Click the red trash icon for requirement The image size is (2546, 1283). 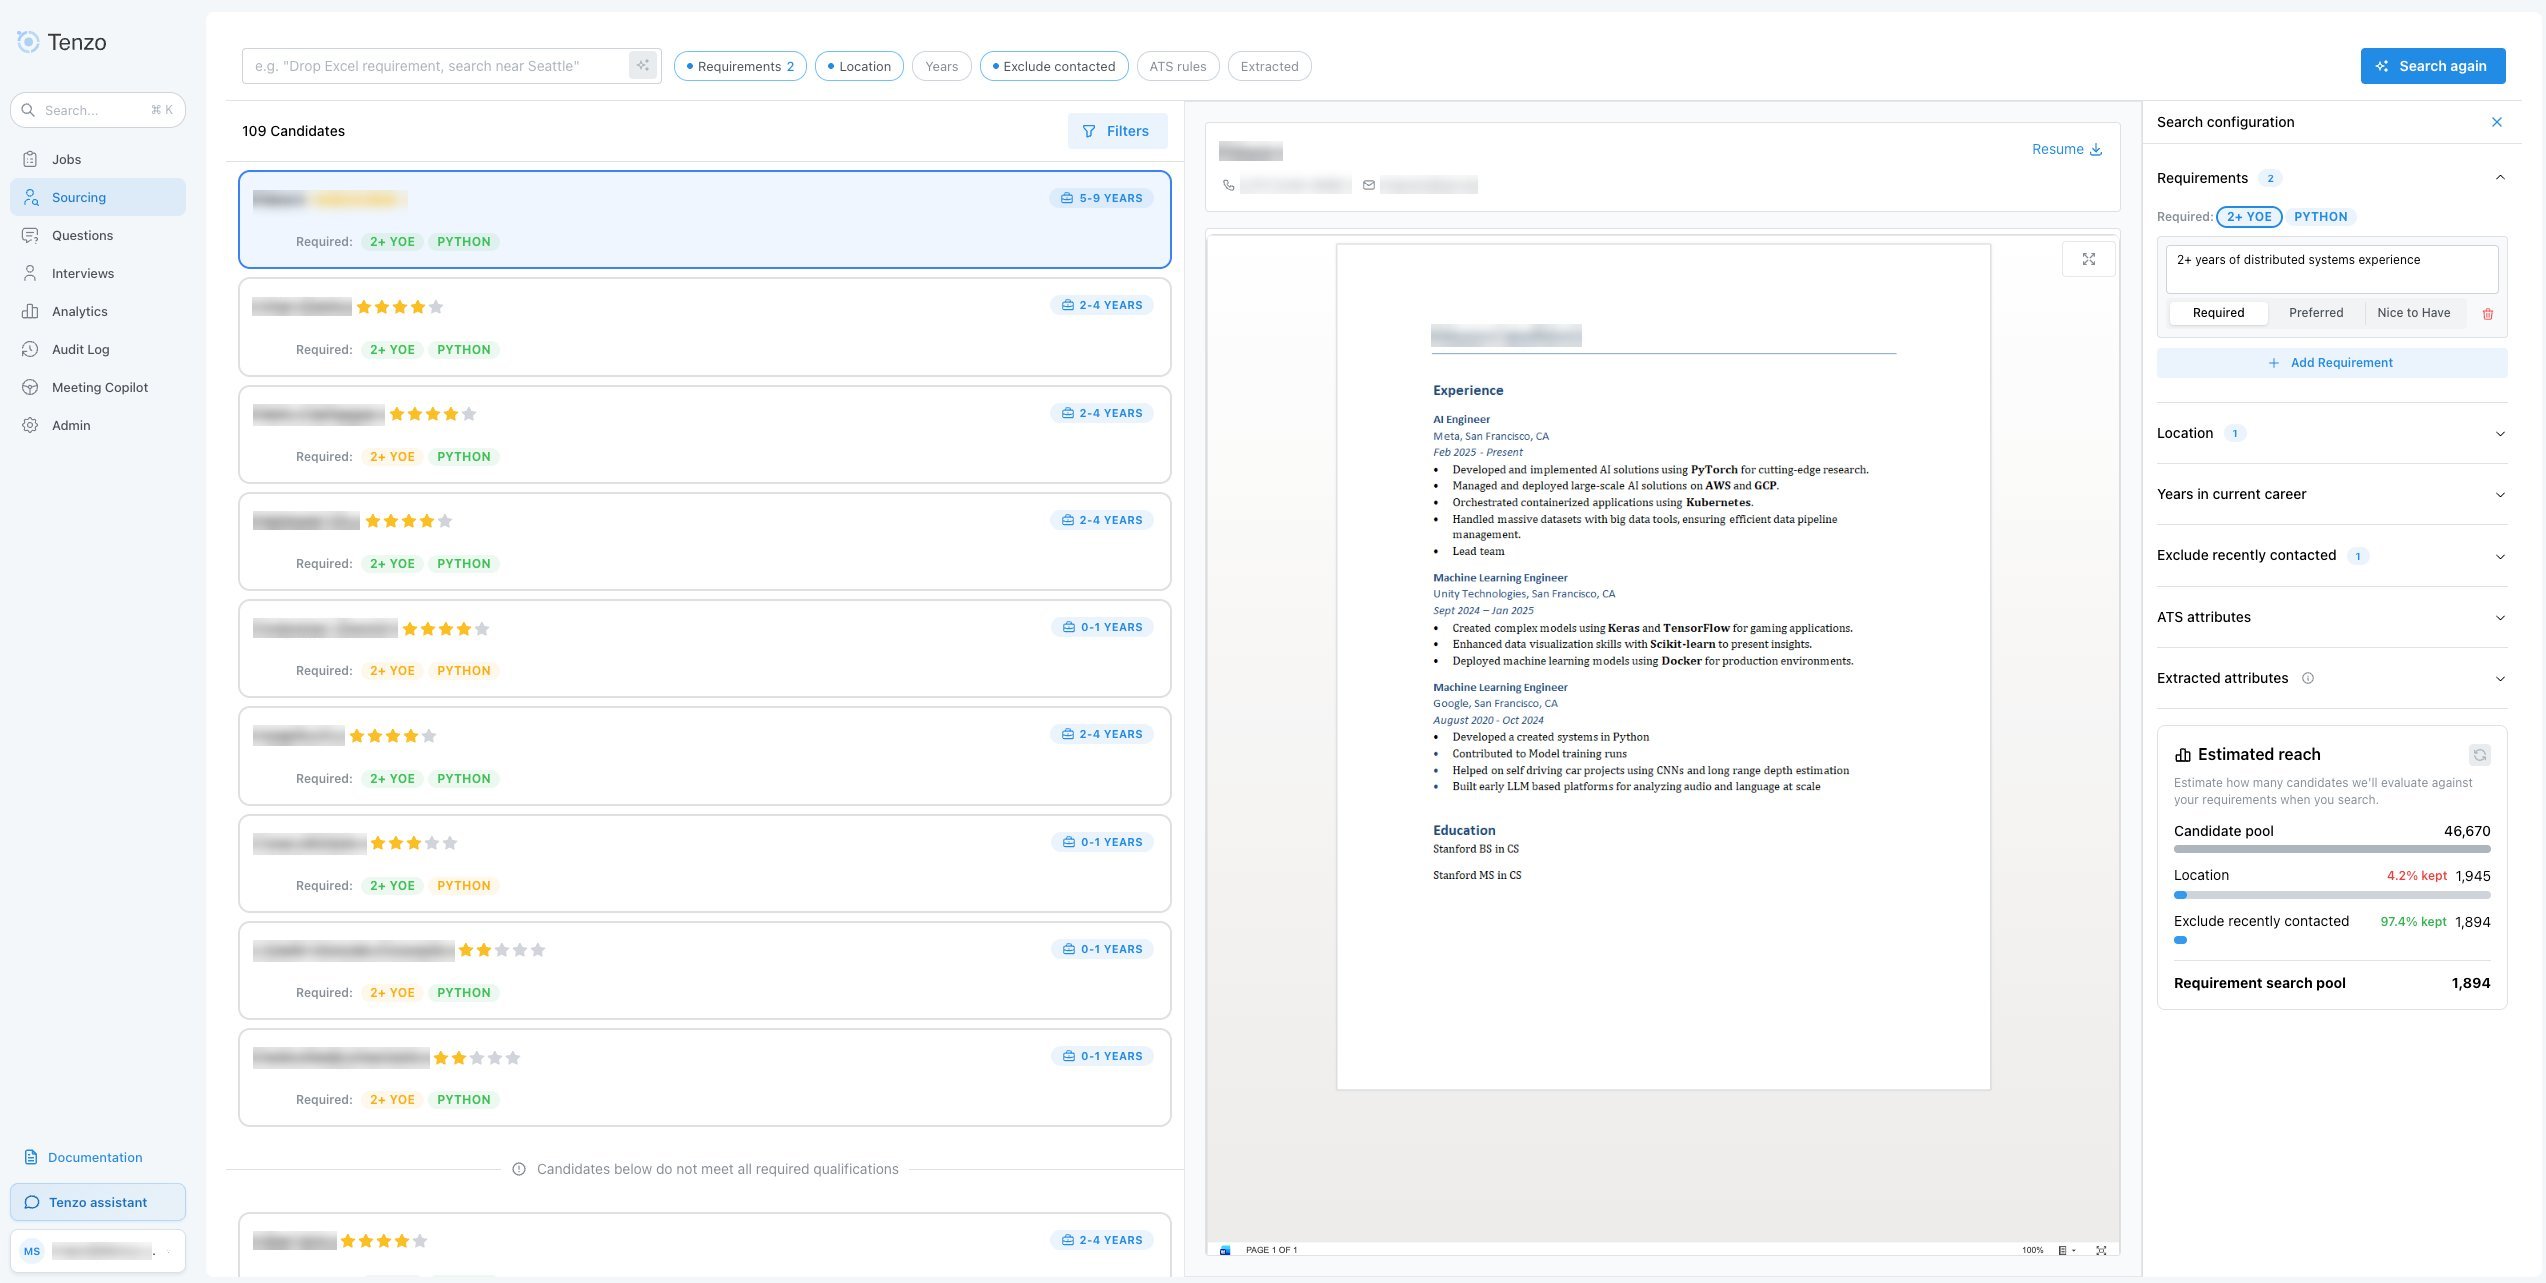click(2488, 314)
